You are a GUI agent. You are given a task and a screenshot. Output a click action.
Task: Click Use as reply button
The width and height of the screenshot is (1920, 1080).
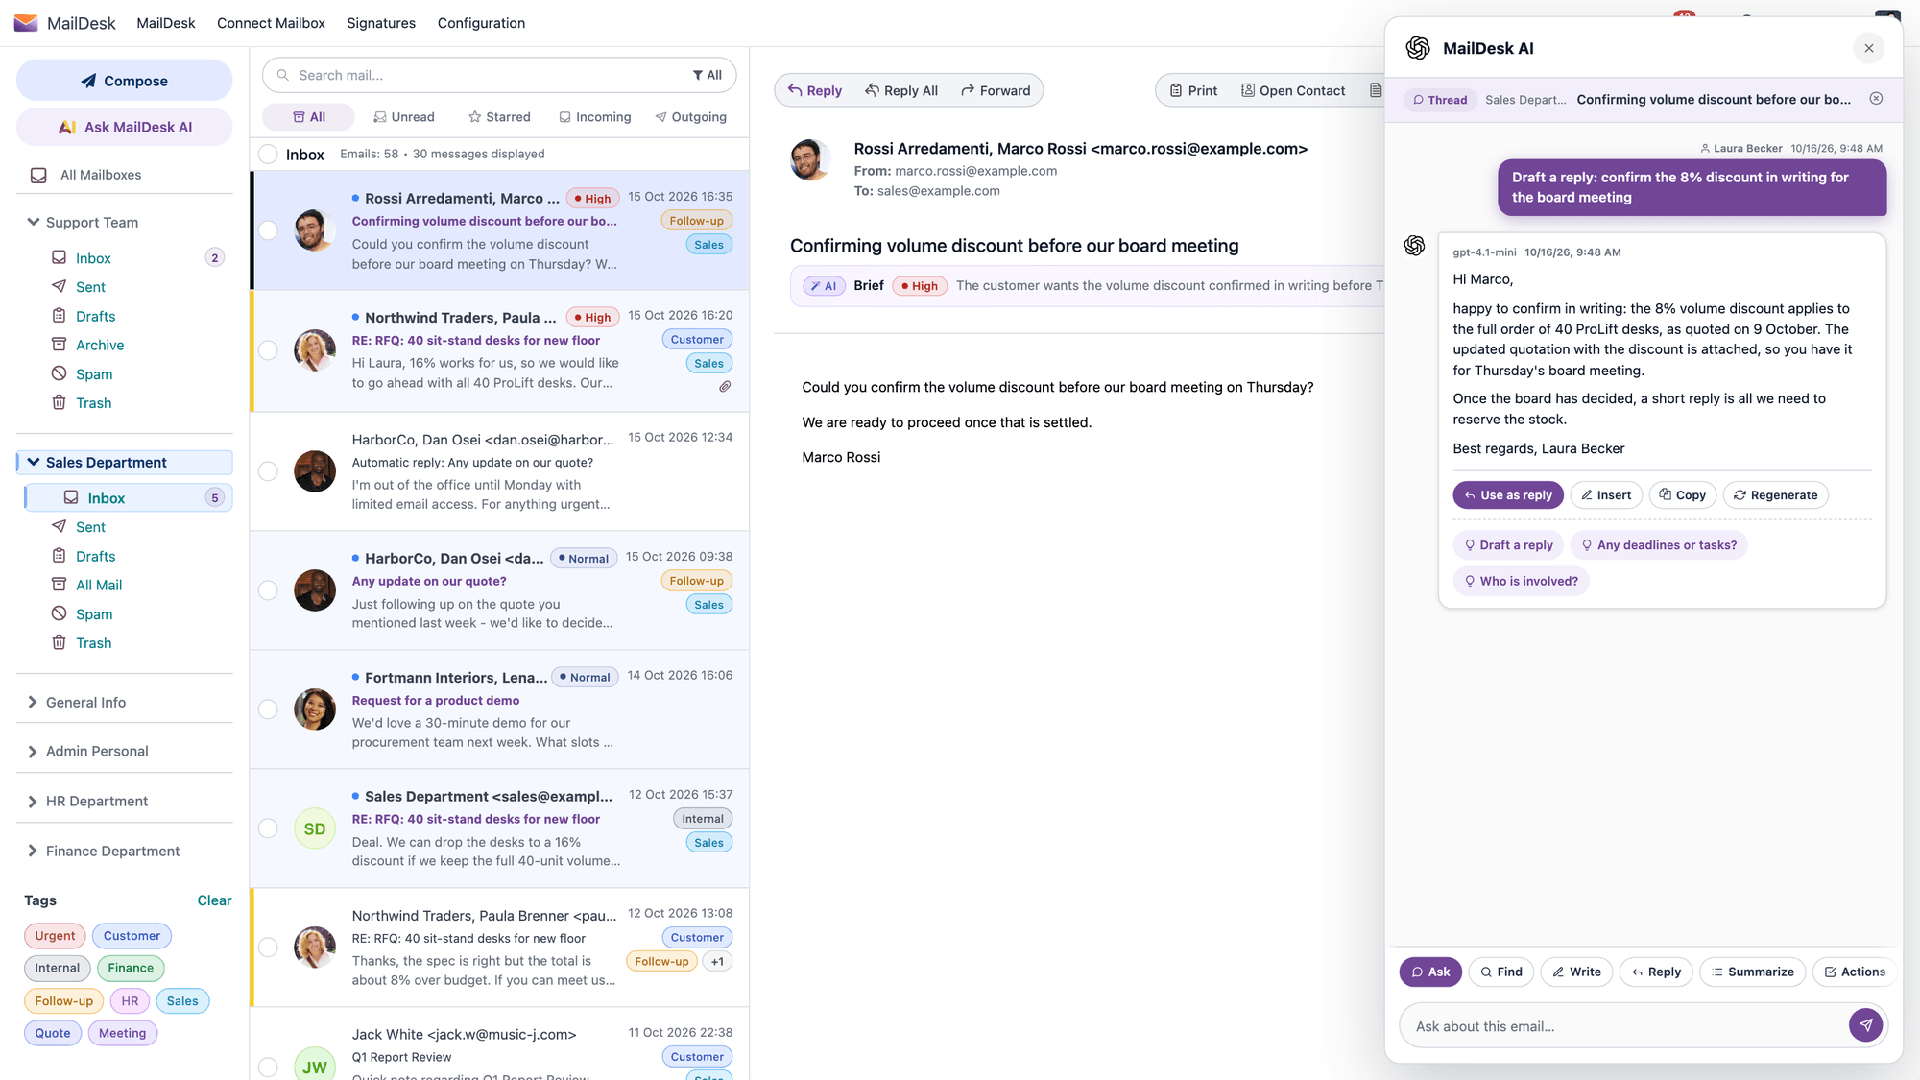[1508, 495]
